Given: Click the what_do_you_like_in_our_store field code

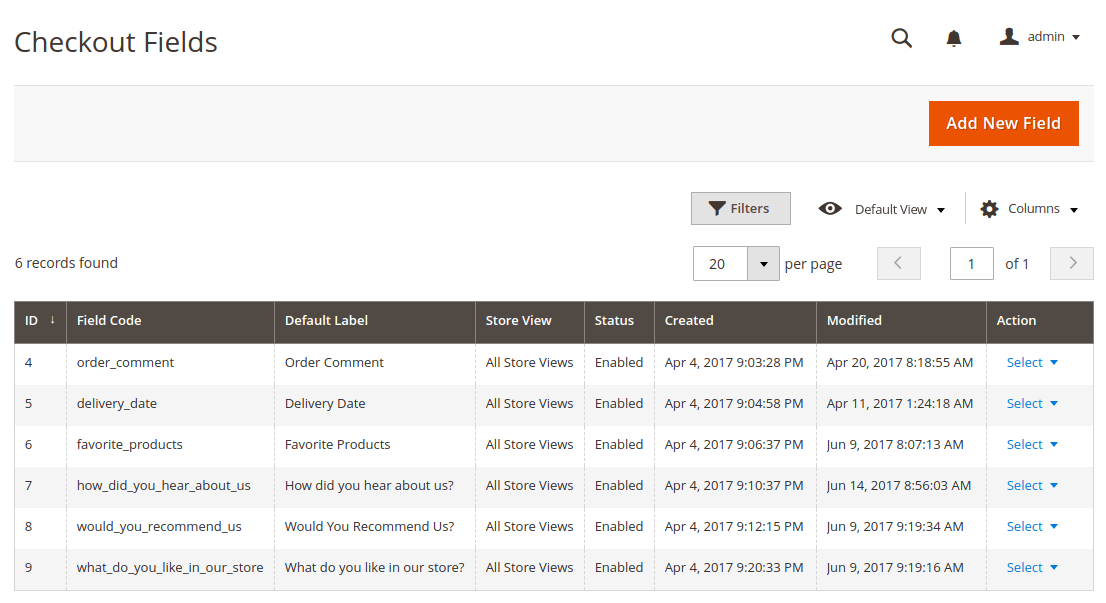Looking at the screenshot, I should [170, 567].
